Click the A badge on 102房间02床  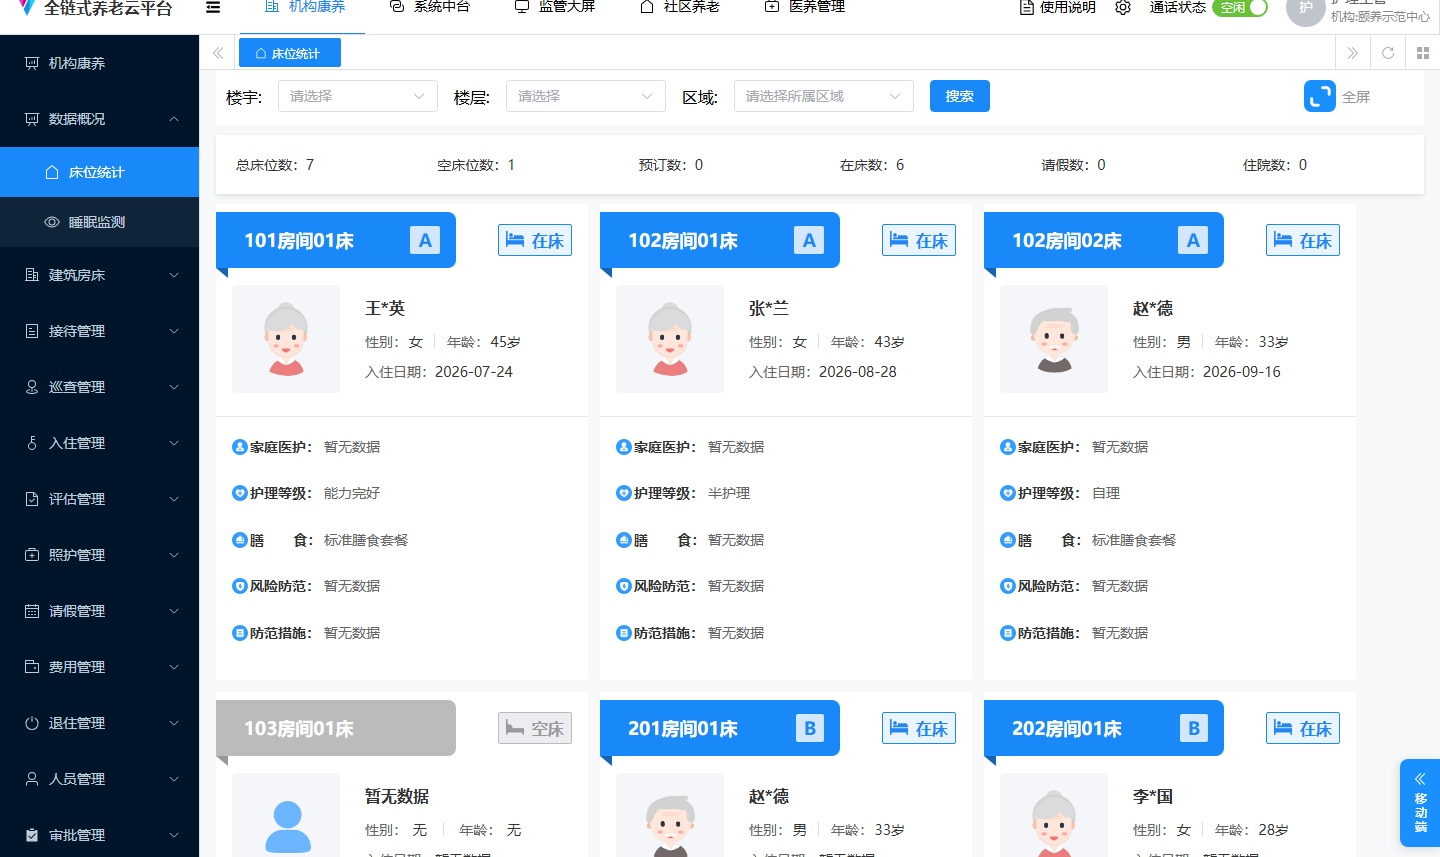(1193, 240)
